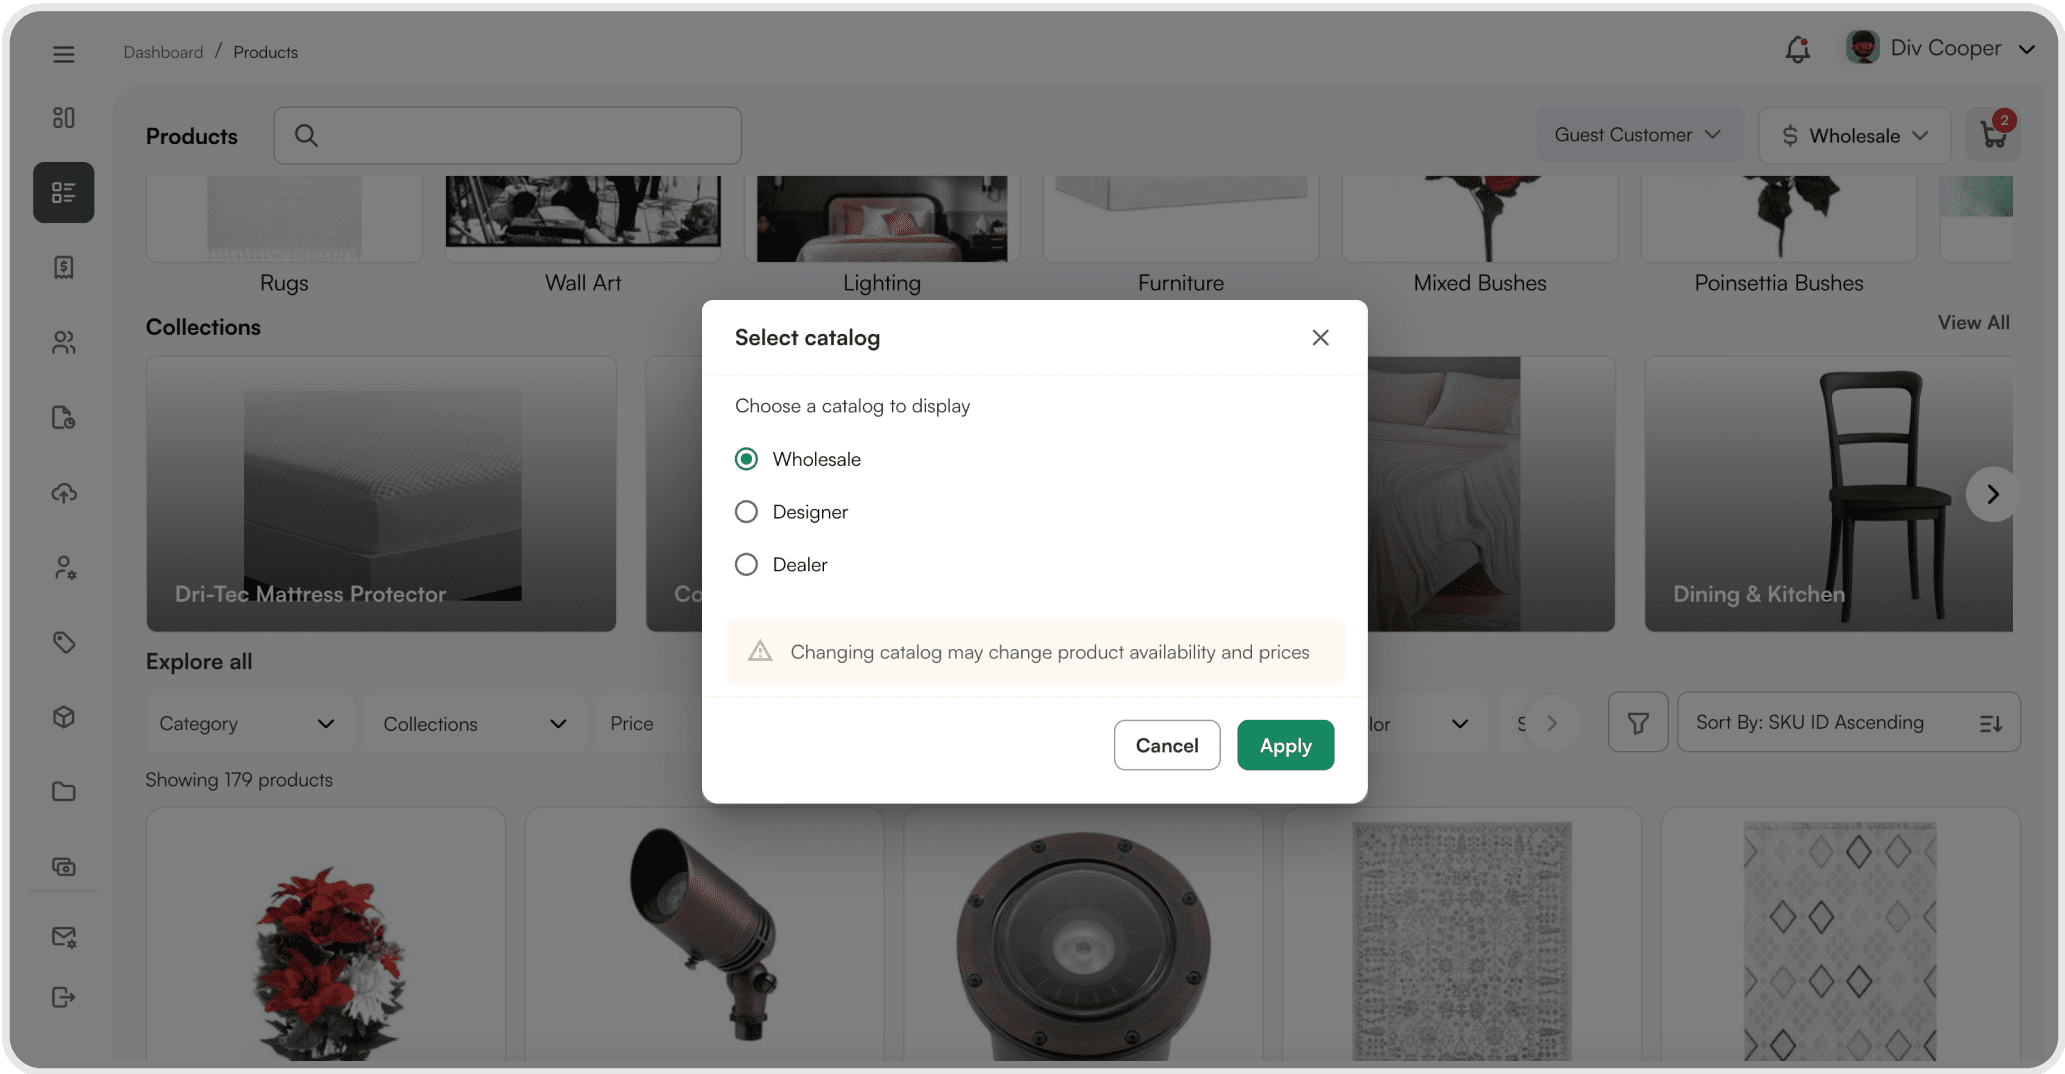Screen dimensions: 2065x1074
Task: Open the Guest Customer dropdown
Action: click(x=1639, y=134)
